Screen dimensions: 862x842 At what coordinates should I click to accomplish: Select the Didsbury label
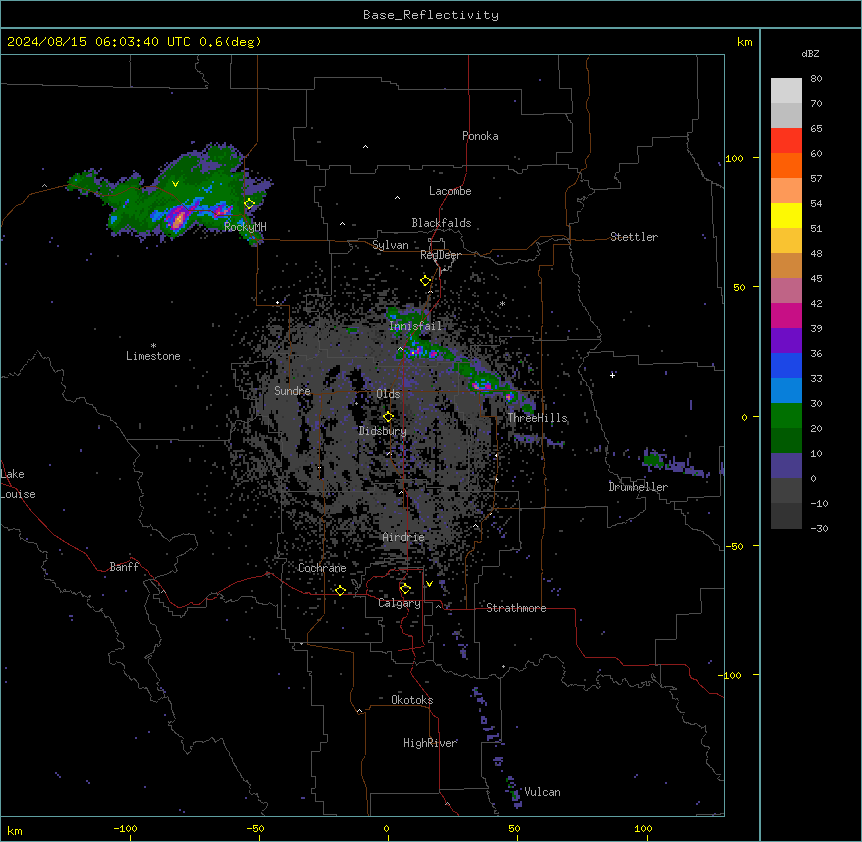(383, 431)
